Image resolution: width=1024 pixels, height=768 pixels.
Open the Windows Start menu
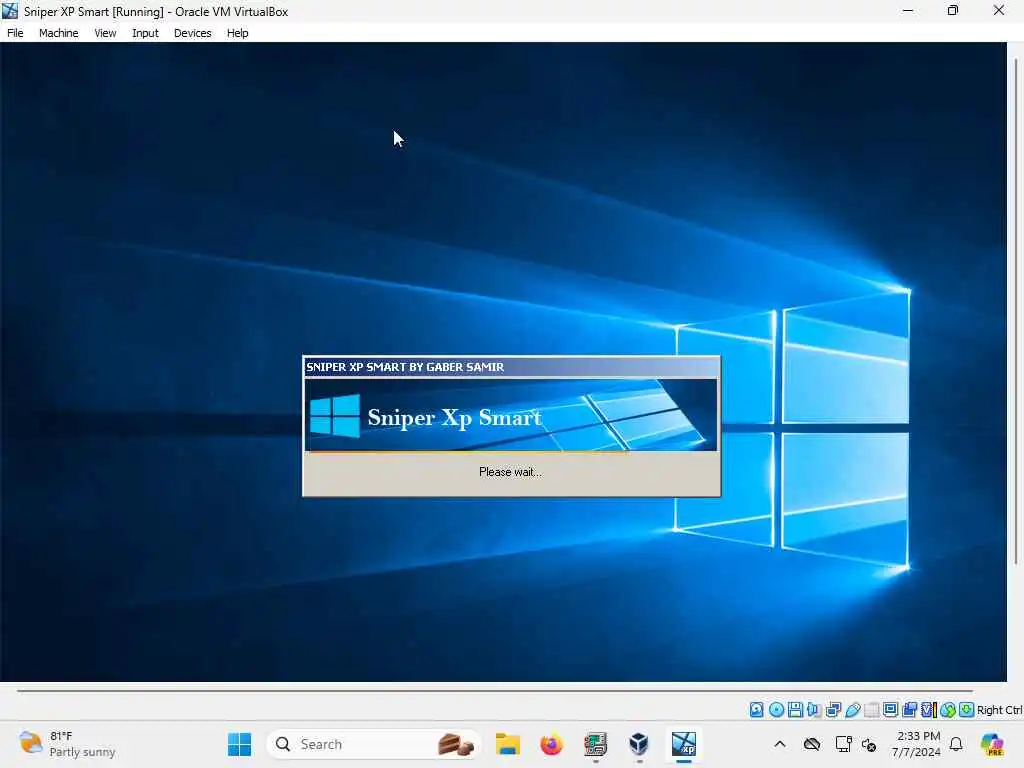239,744
